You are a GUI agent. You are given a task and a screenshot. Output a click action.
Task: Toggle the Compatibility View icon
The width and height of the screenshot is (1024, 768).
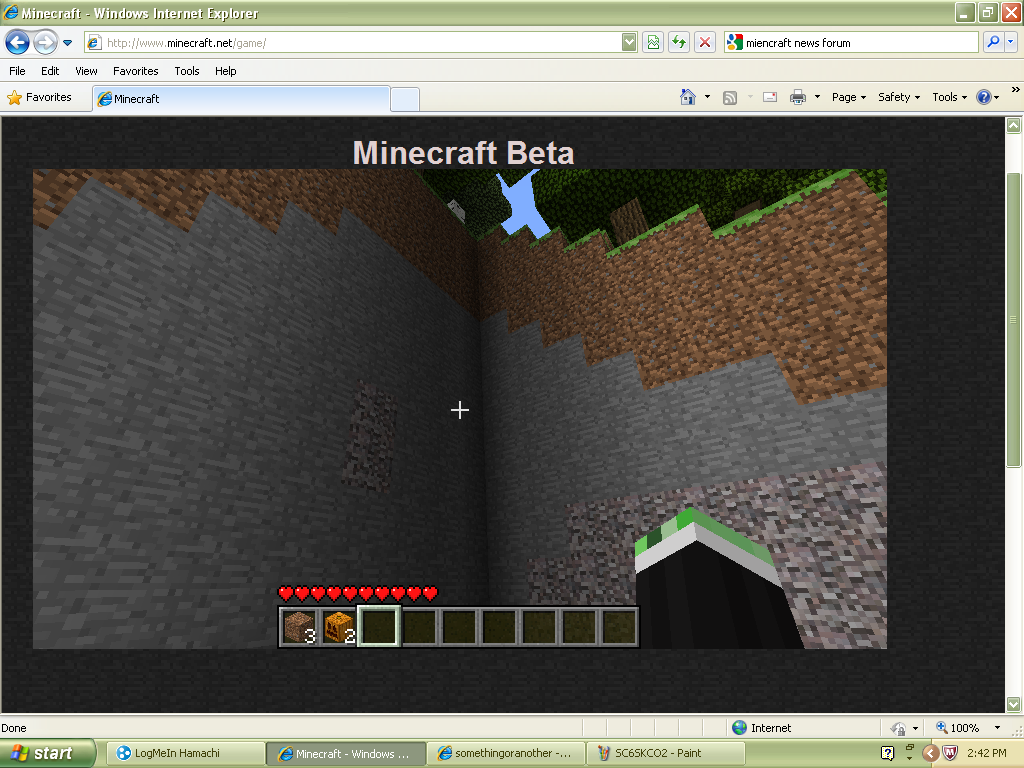click(653, 43)
